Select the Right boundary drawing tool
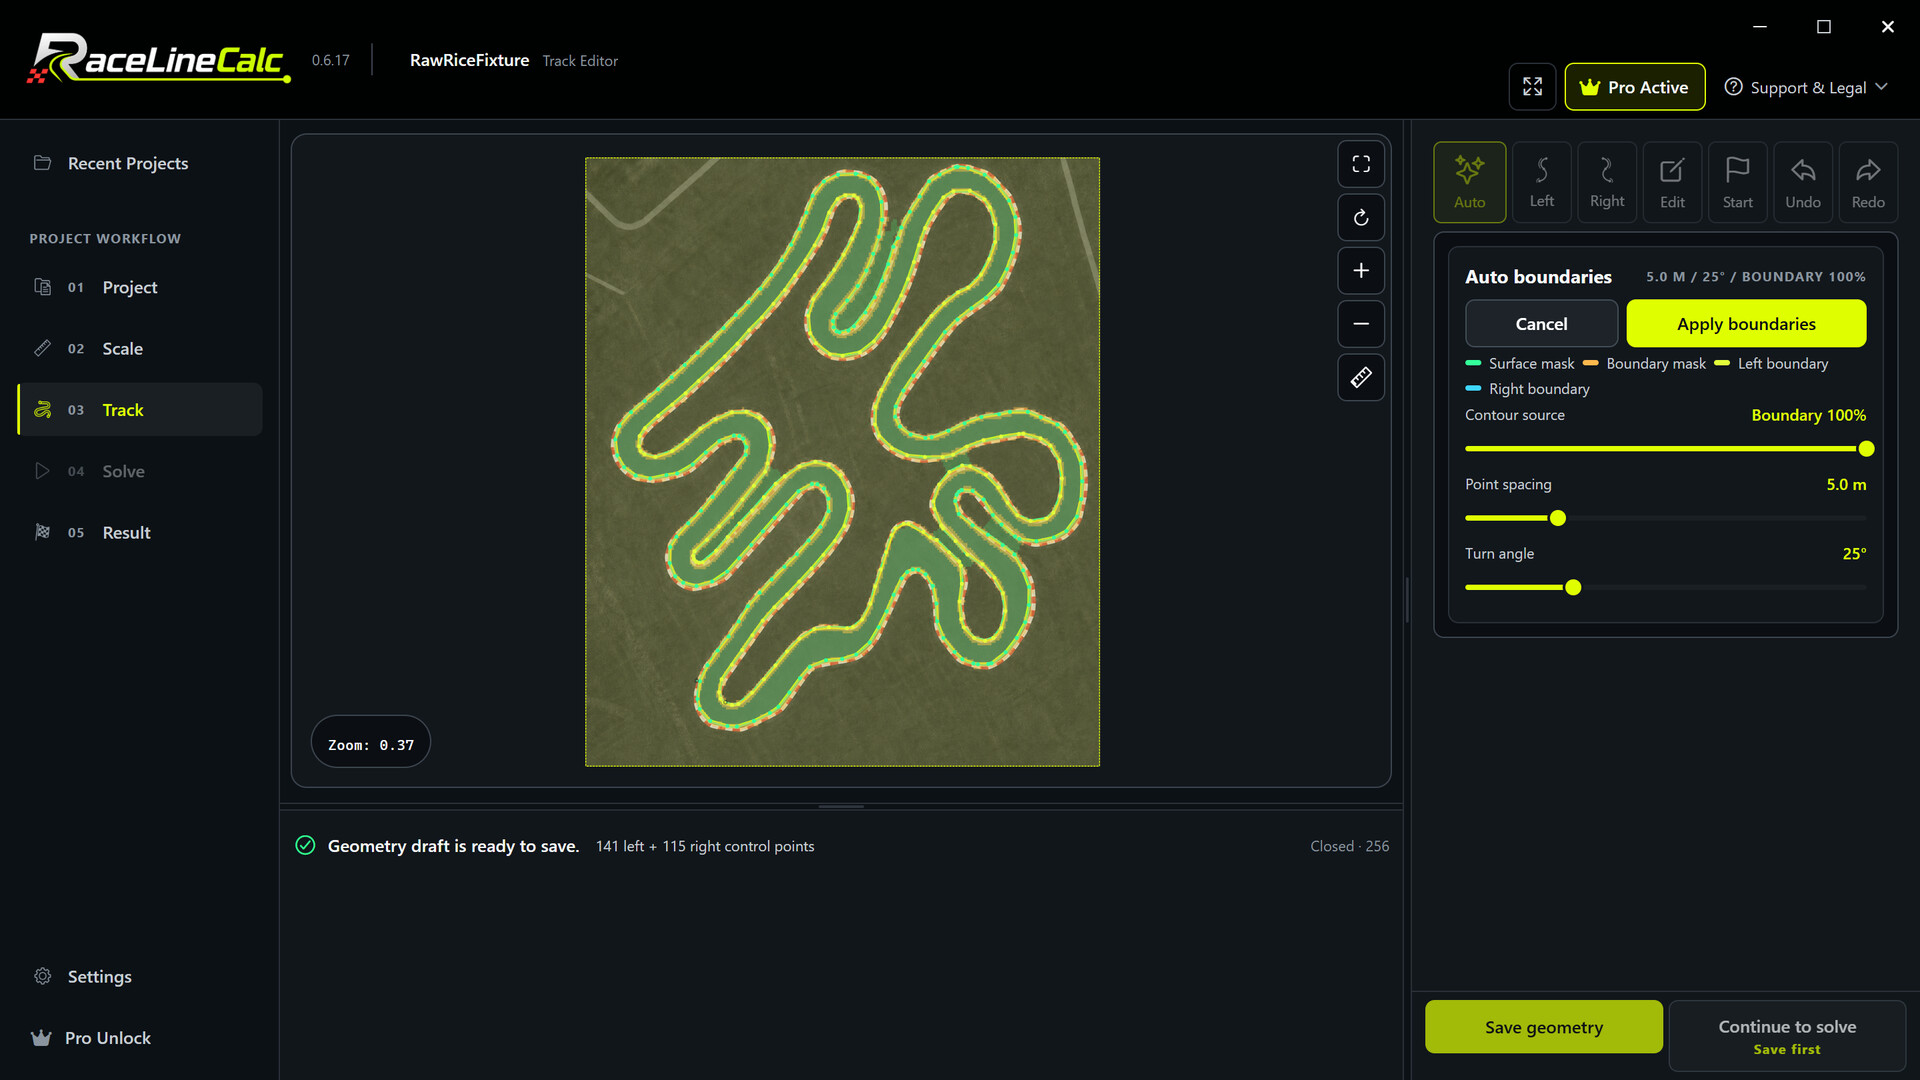 [1607, 182]
